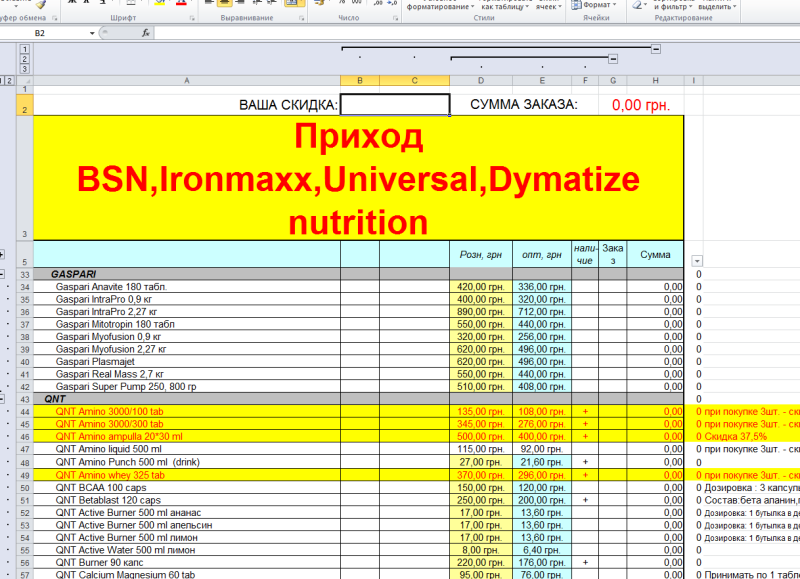Click the Select All corner triangle
800x579 pixels.
point(25,81)
